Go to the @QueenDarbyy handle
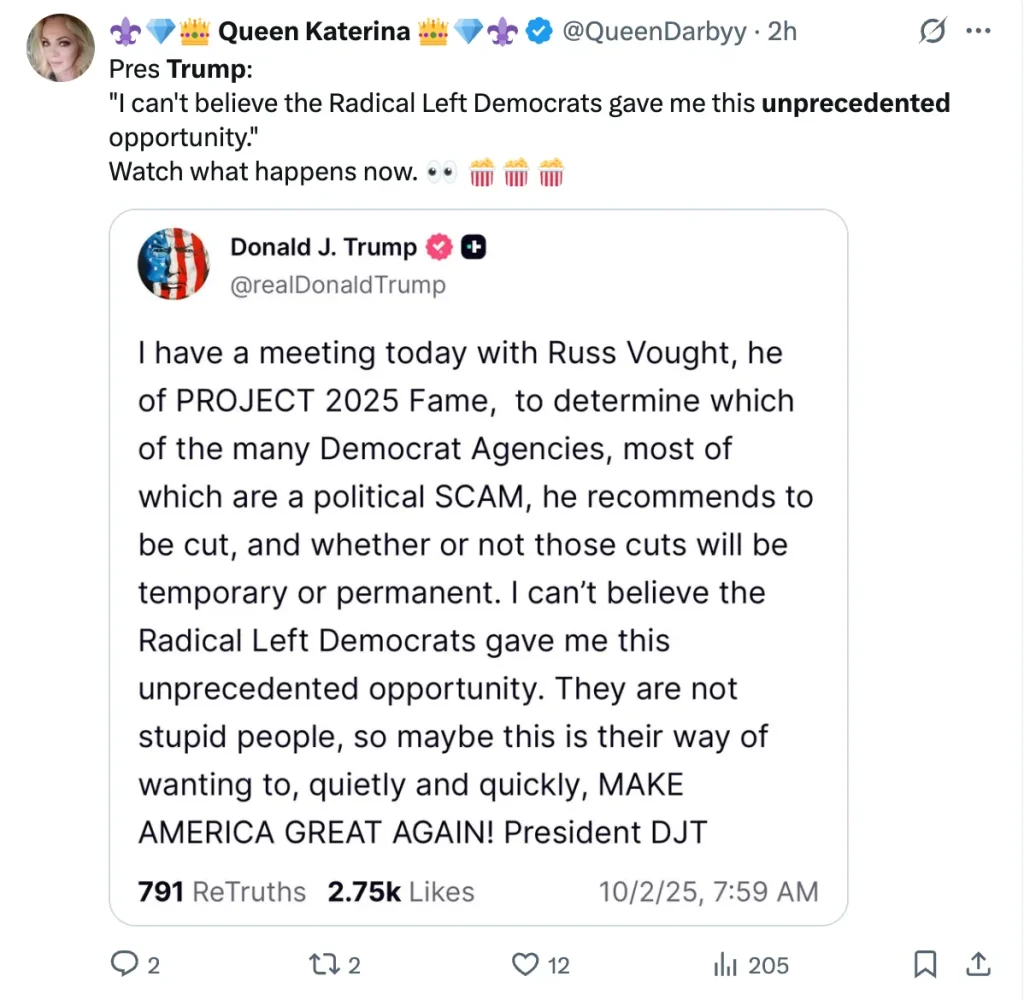Screen dimensions: 1024x1000 coord(654,32)
